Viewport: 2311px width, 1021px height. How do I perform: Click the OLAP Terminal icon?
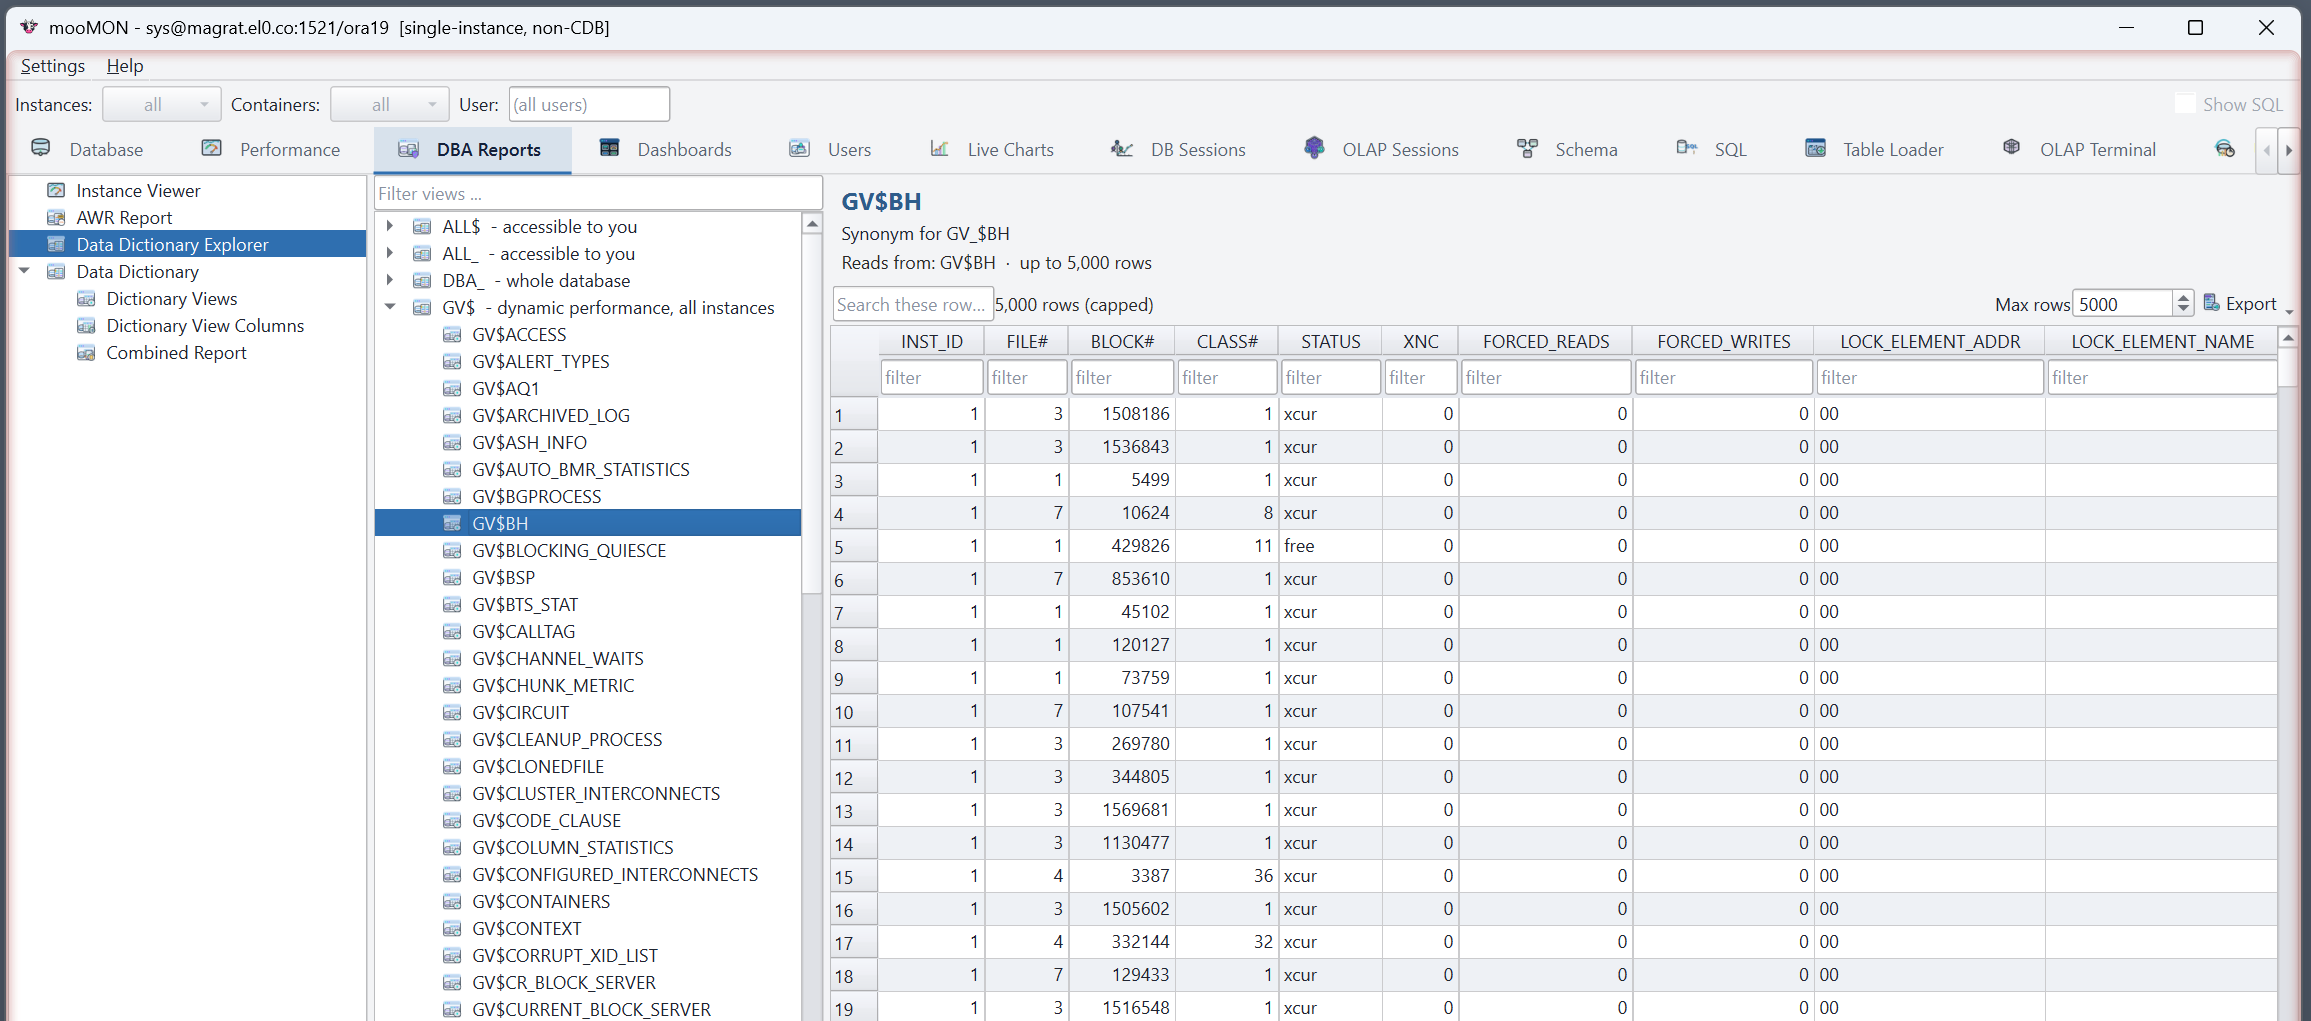2011,148
